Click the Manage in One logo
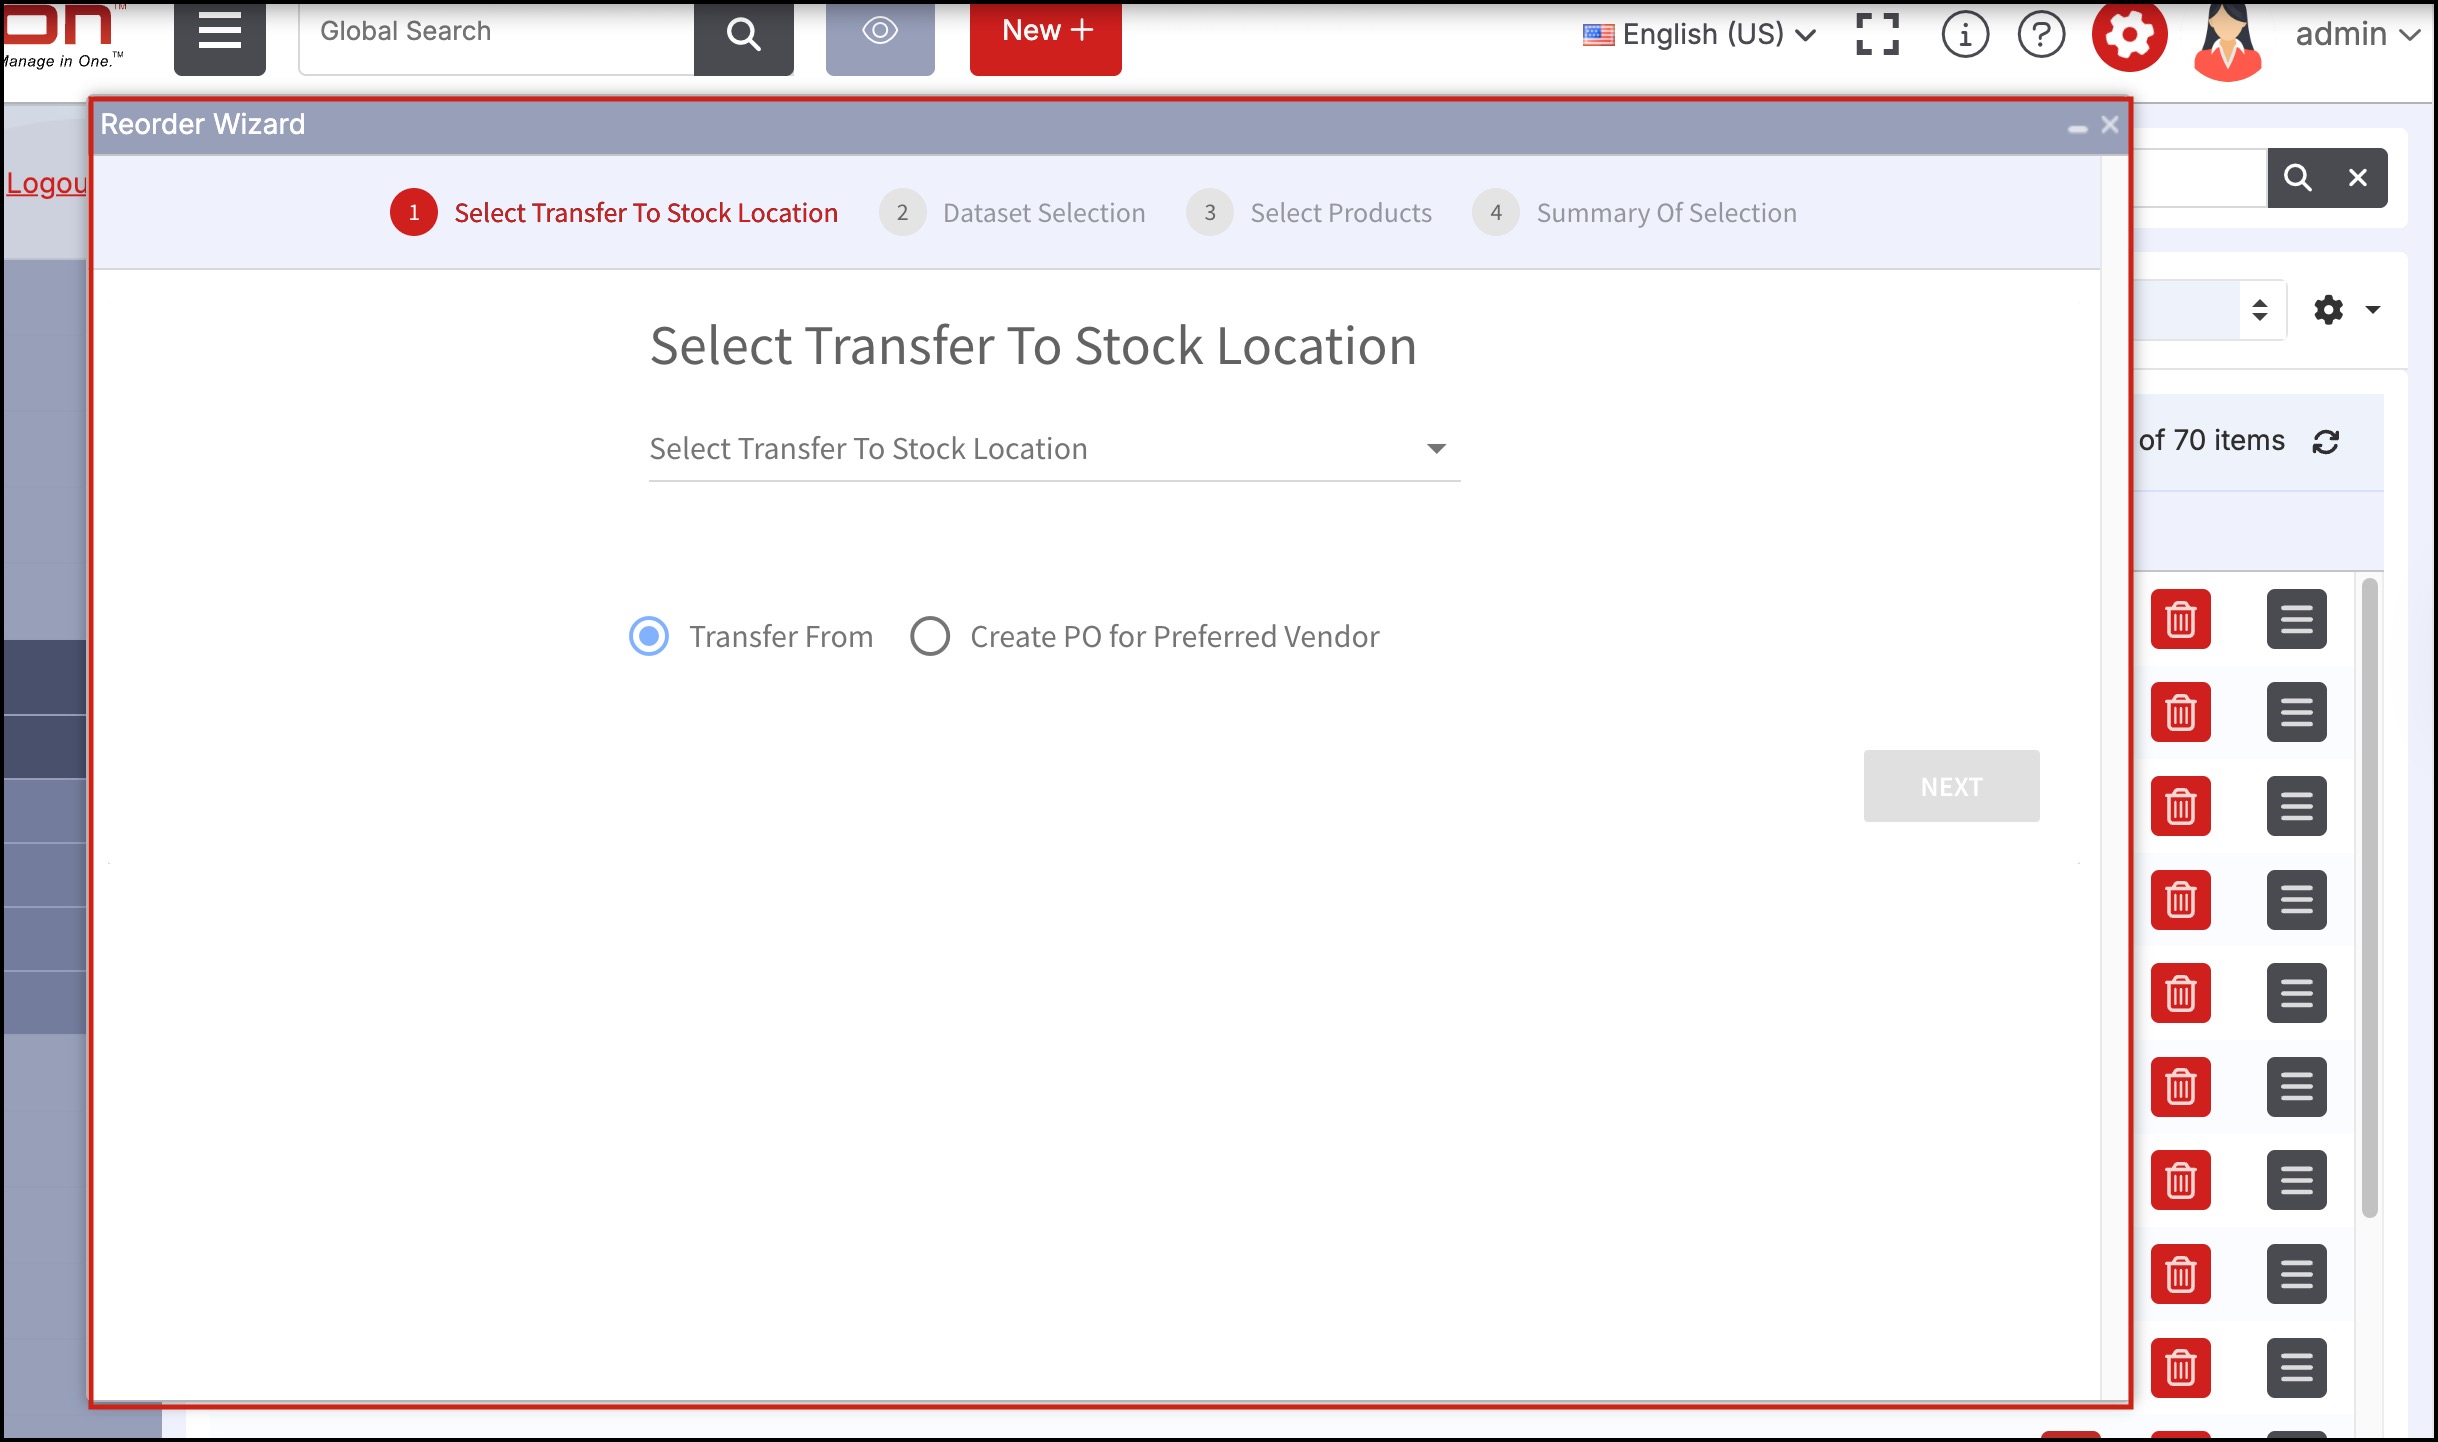Viewport: 2438px width, 1442px height. tap(64, 36)
